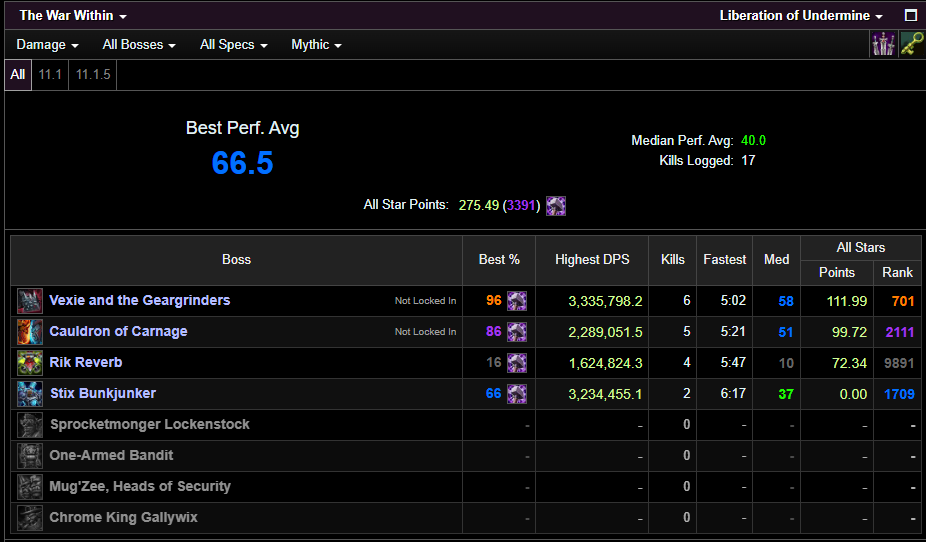Click highest DPS 2,289,051.5
The height and width of the screenshot is (542, 926).
point(605,332)
